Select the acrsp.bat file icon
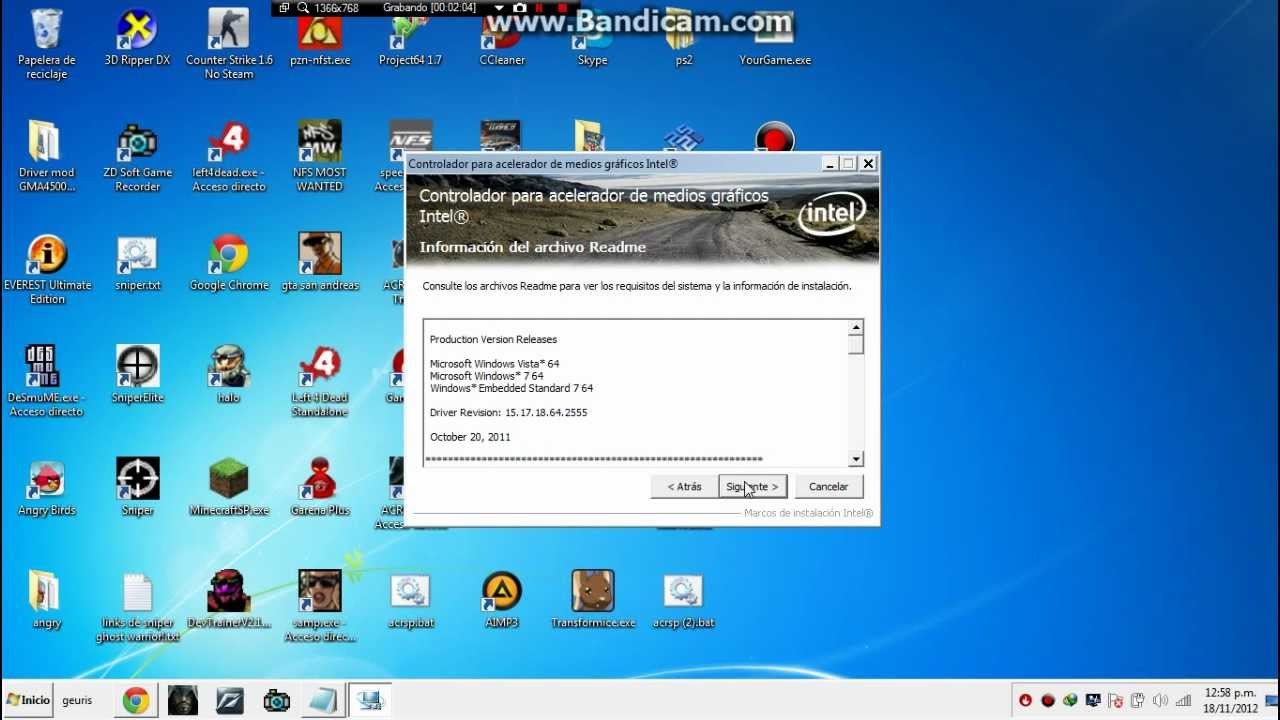Screen dimensions: 1280x720 410,600
